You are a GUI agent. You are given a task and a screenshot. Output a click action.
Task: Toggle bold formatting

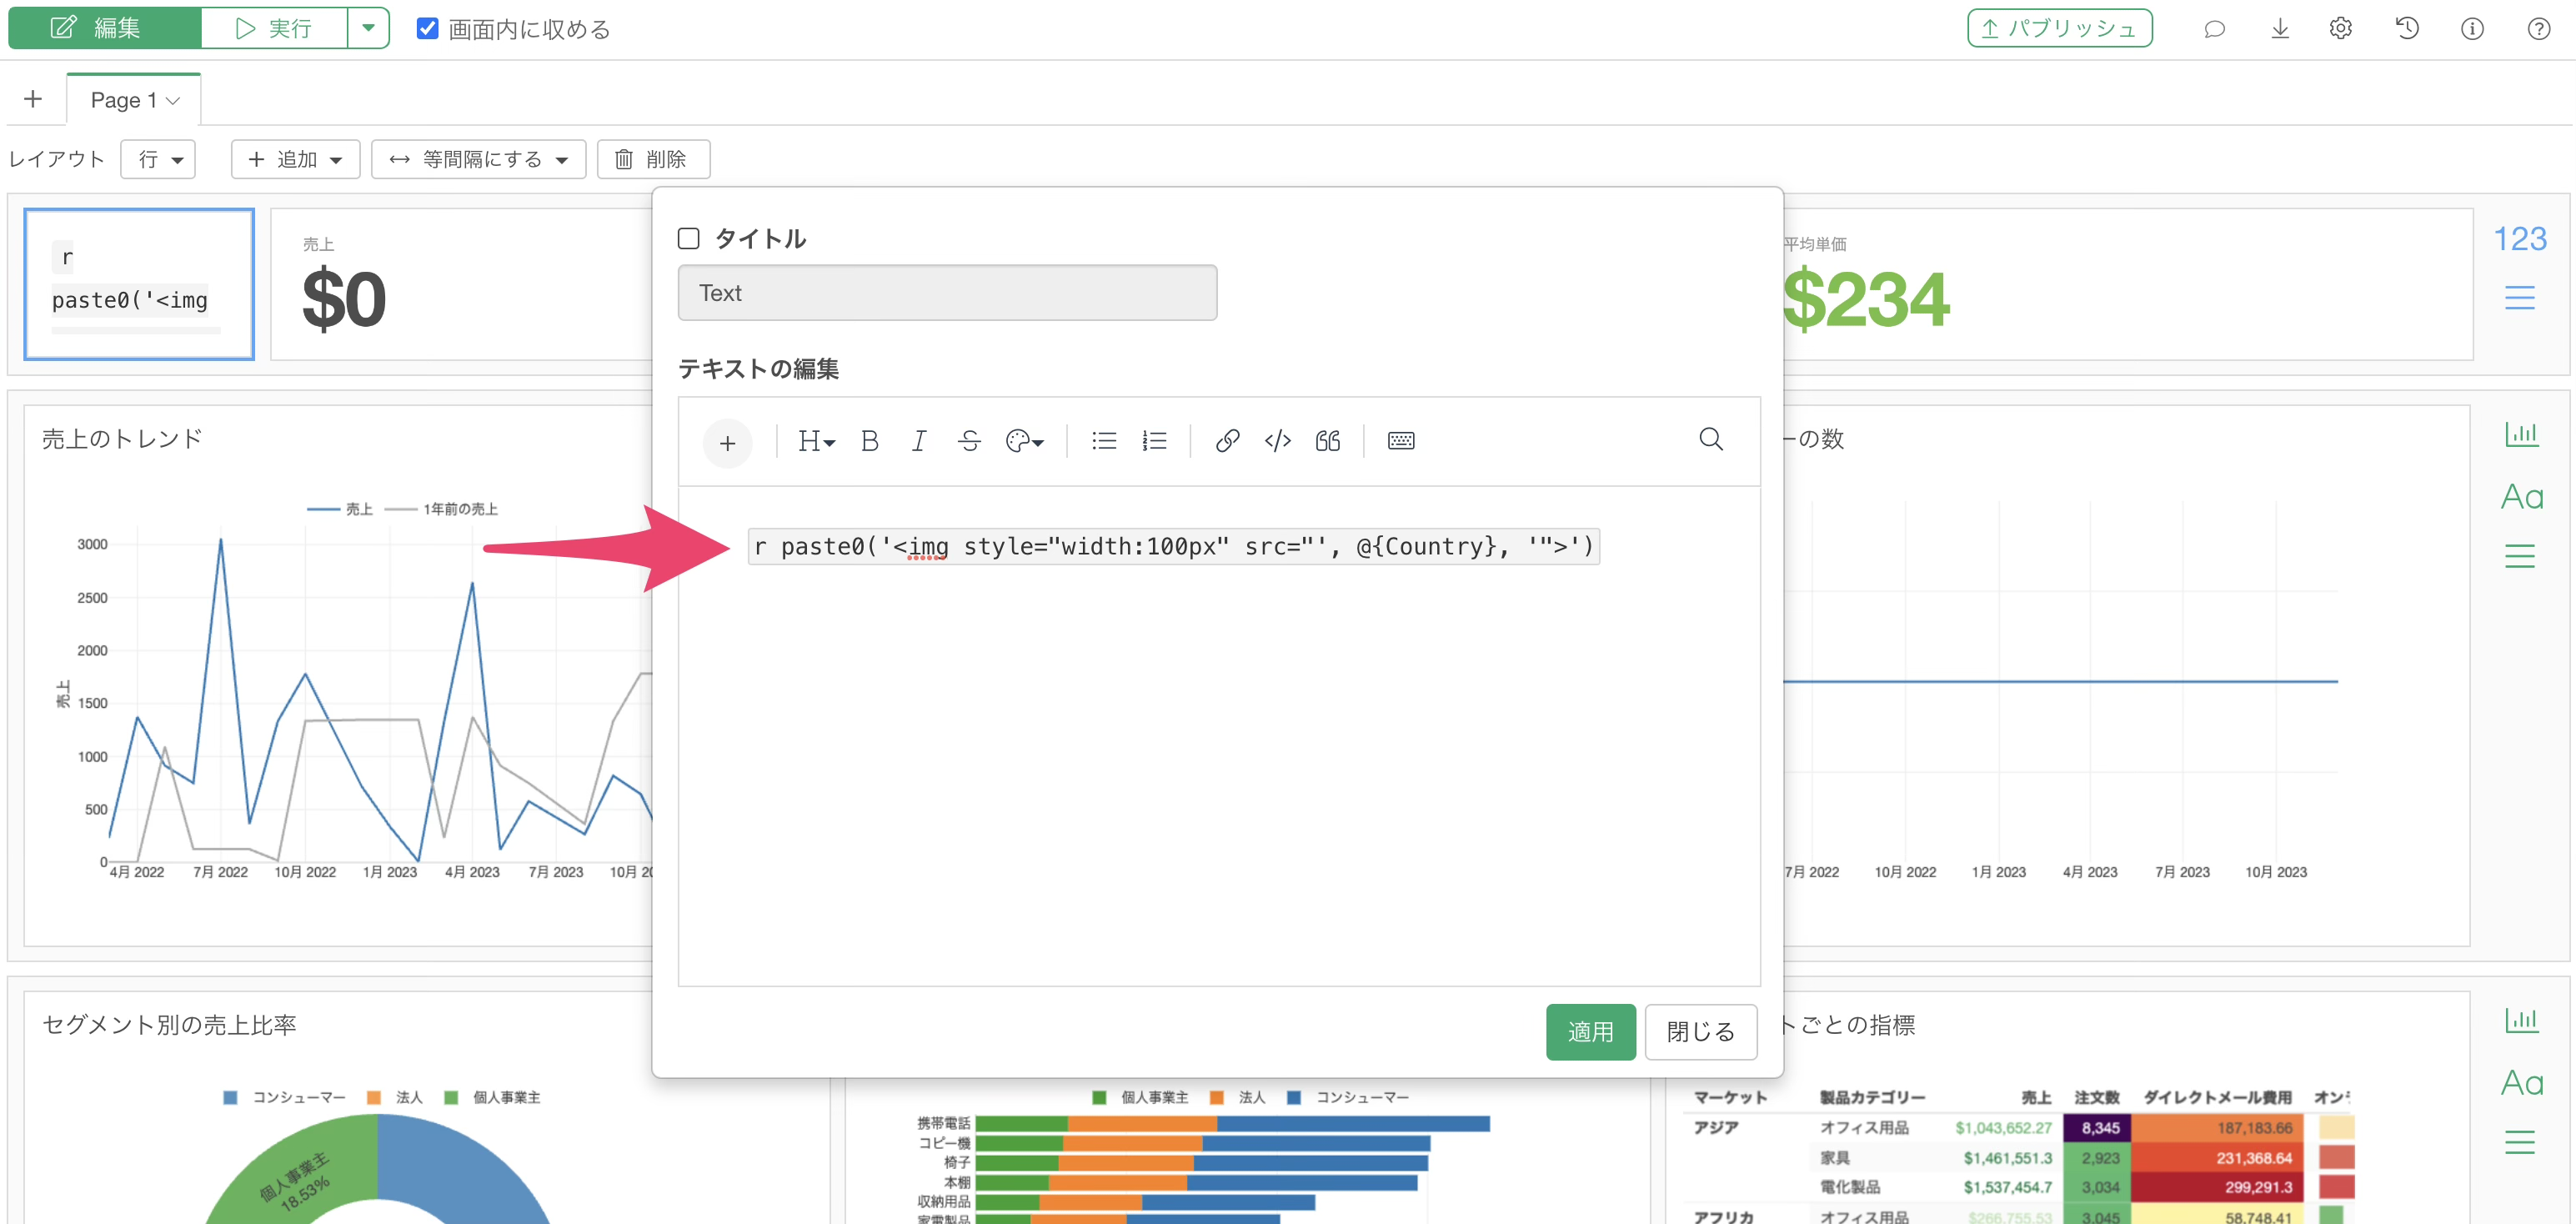tap(870, 441)
